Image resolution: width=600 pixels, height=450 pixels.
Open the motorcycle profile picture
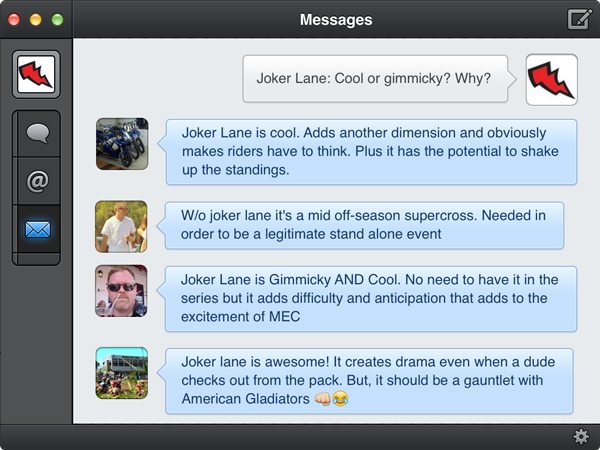coord(122,144)
